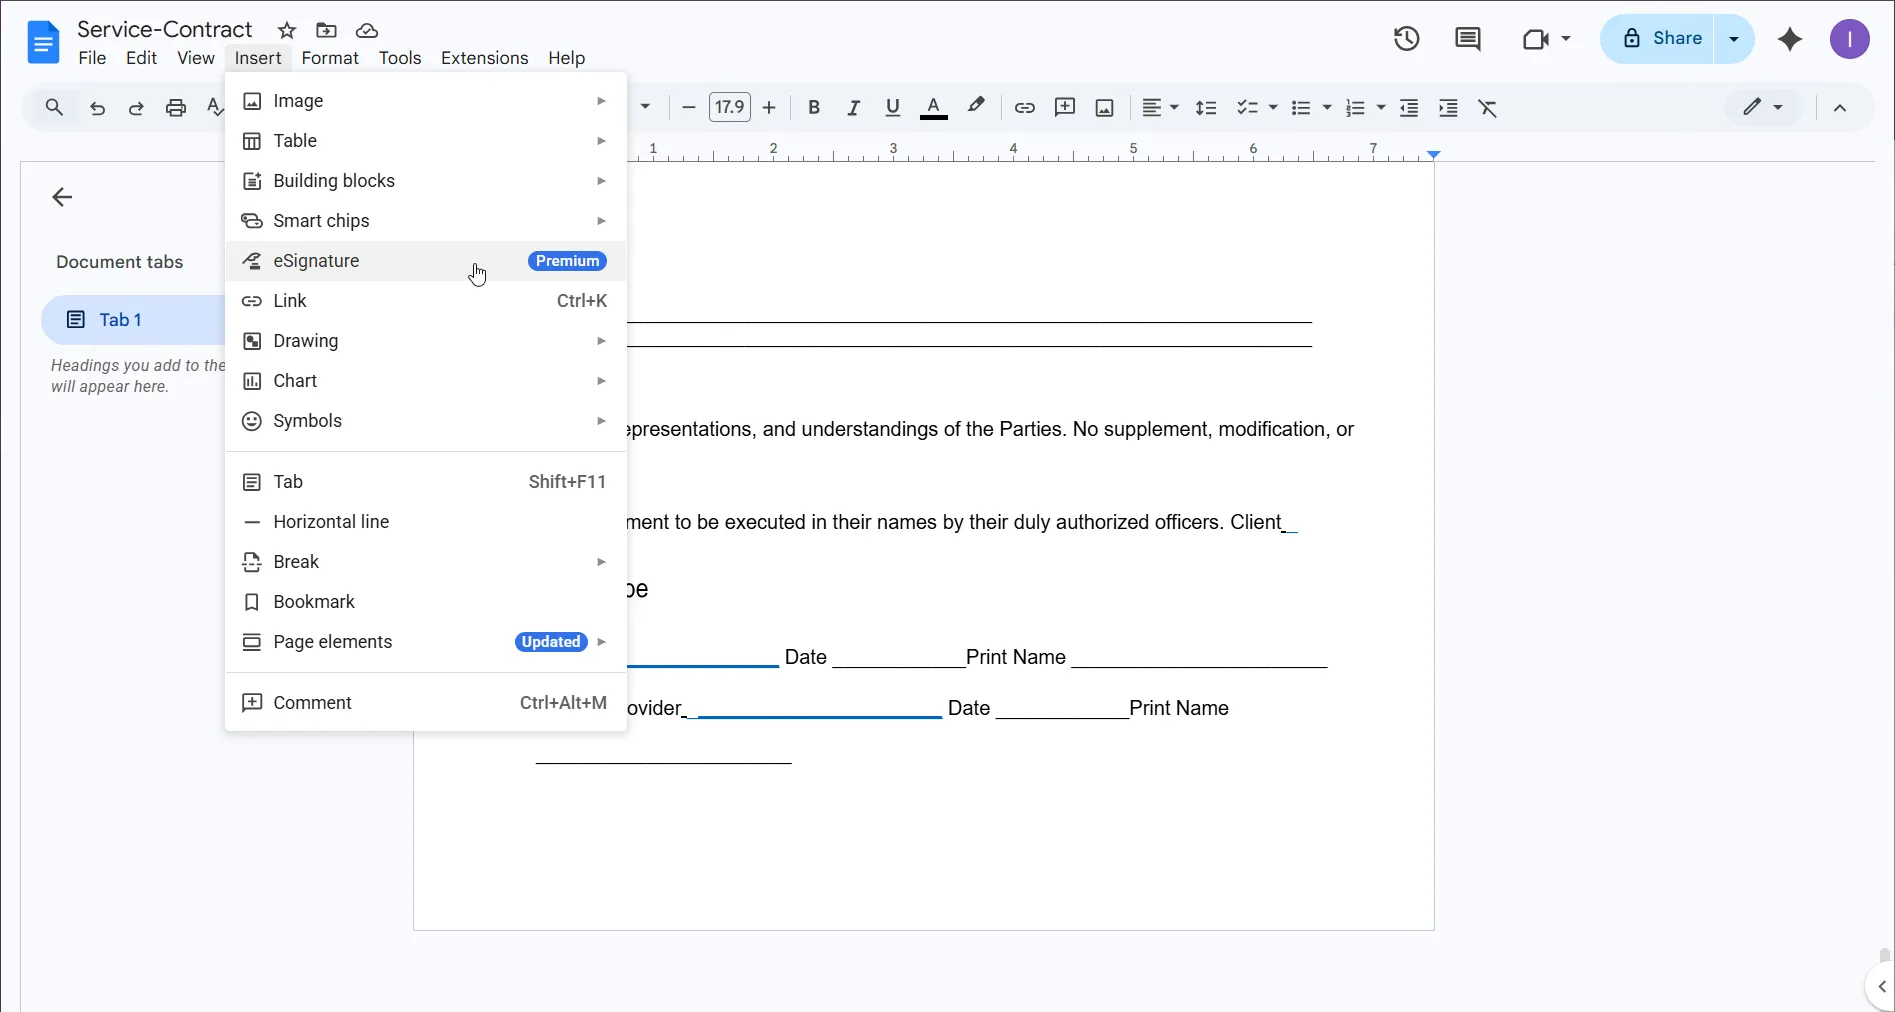Viewport: 1895px width, 1012px height.
Task: Open the comments history icon
Action: [x=1468, y=39]
